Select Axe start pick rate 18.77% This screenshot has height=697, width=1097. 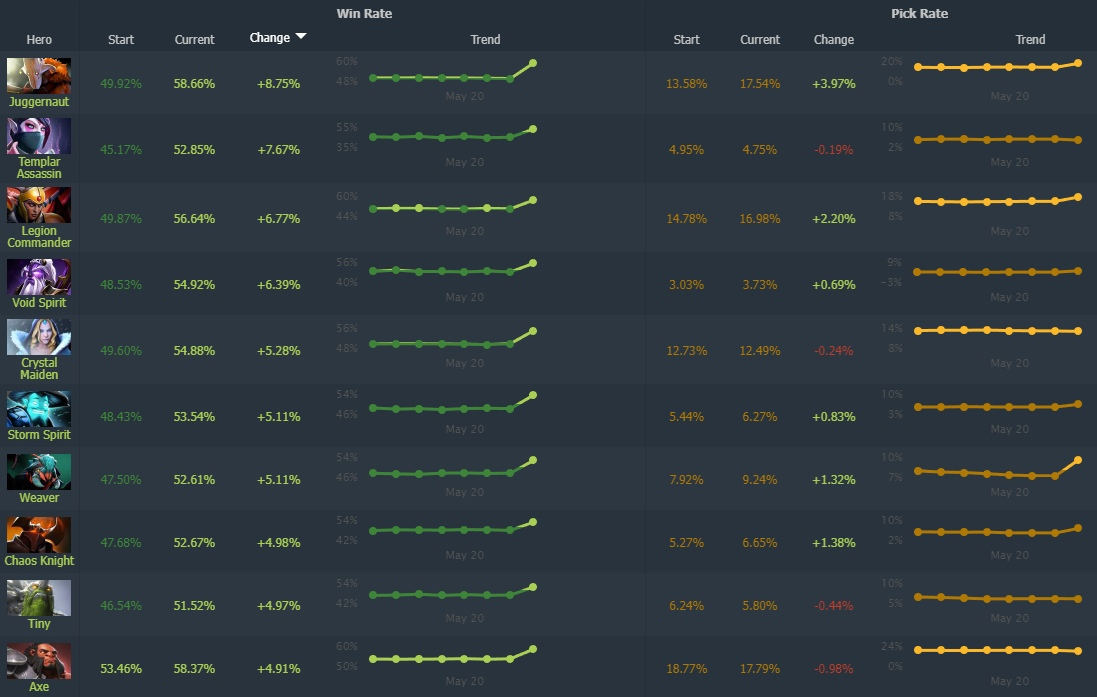pos(686,668)
